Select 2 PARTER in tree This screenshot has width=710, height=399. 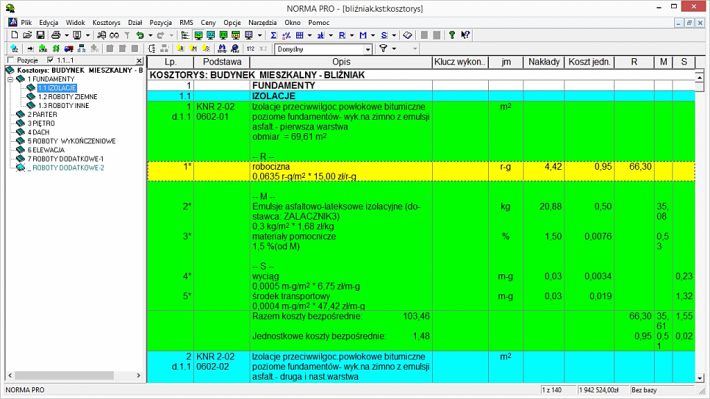point(42,115)
